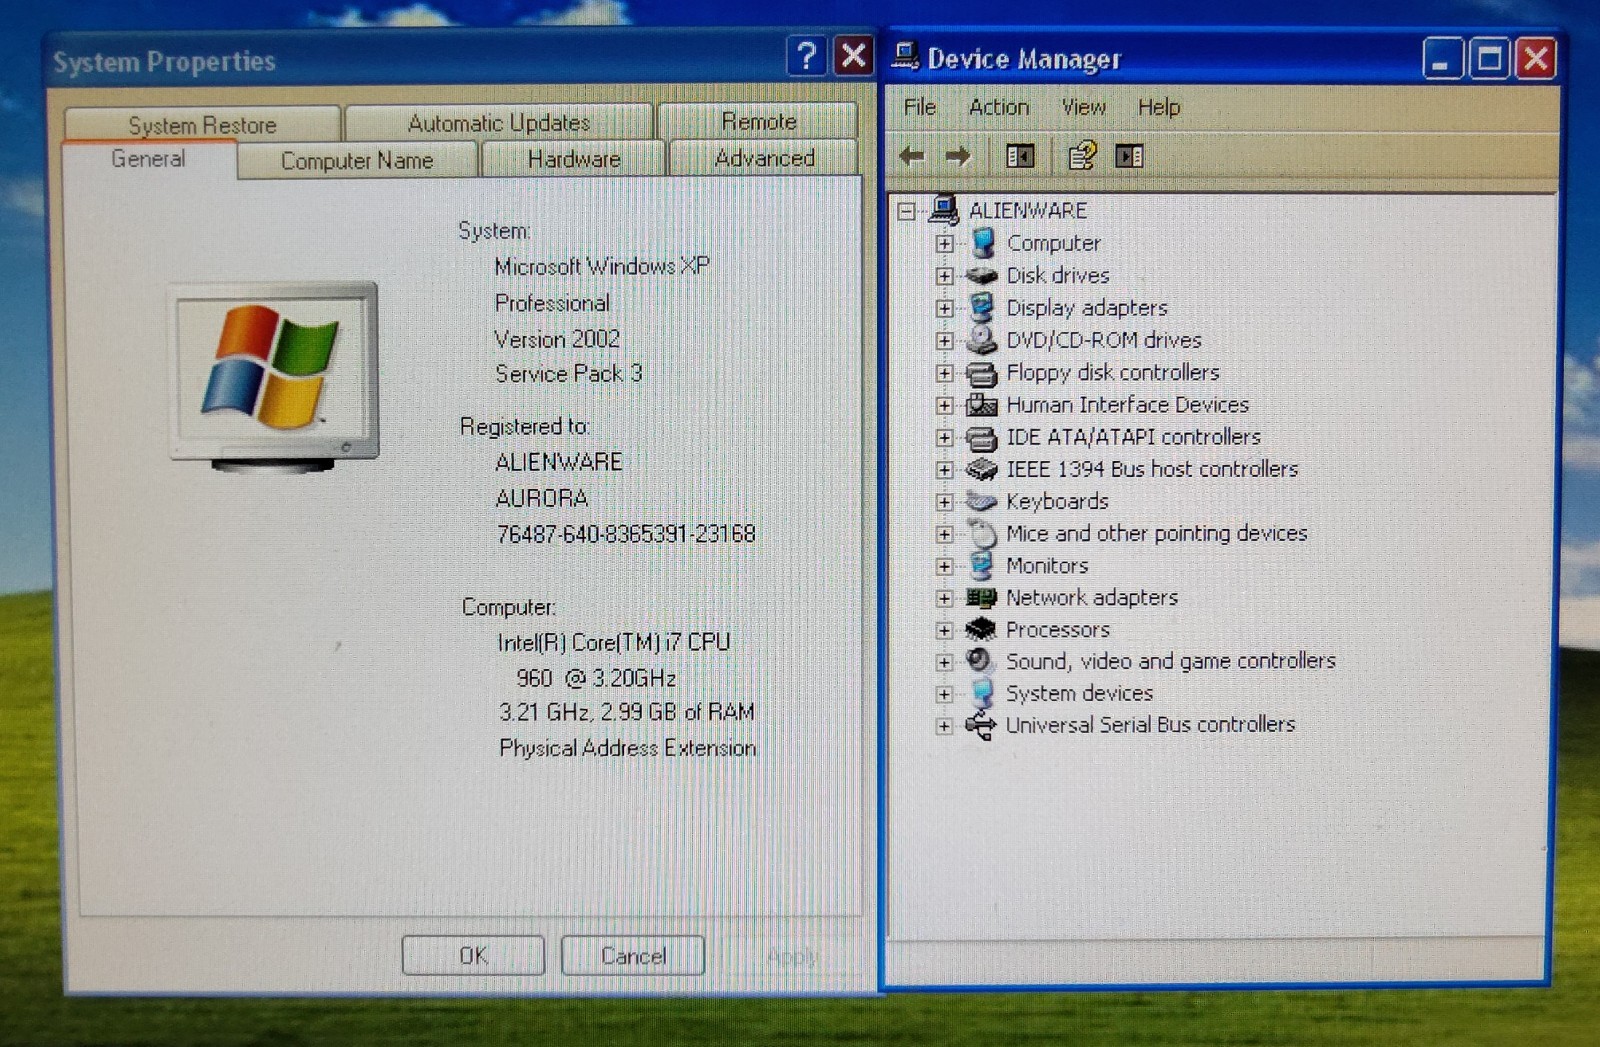
Task: Click the Forward arrow in Device Manager toolbar
Action: pos(958,156)
